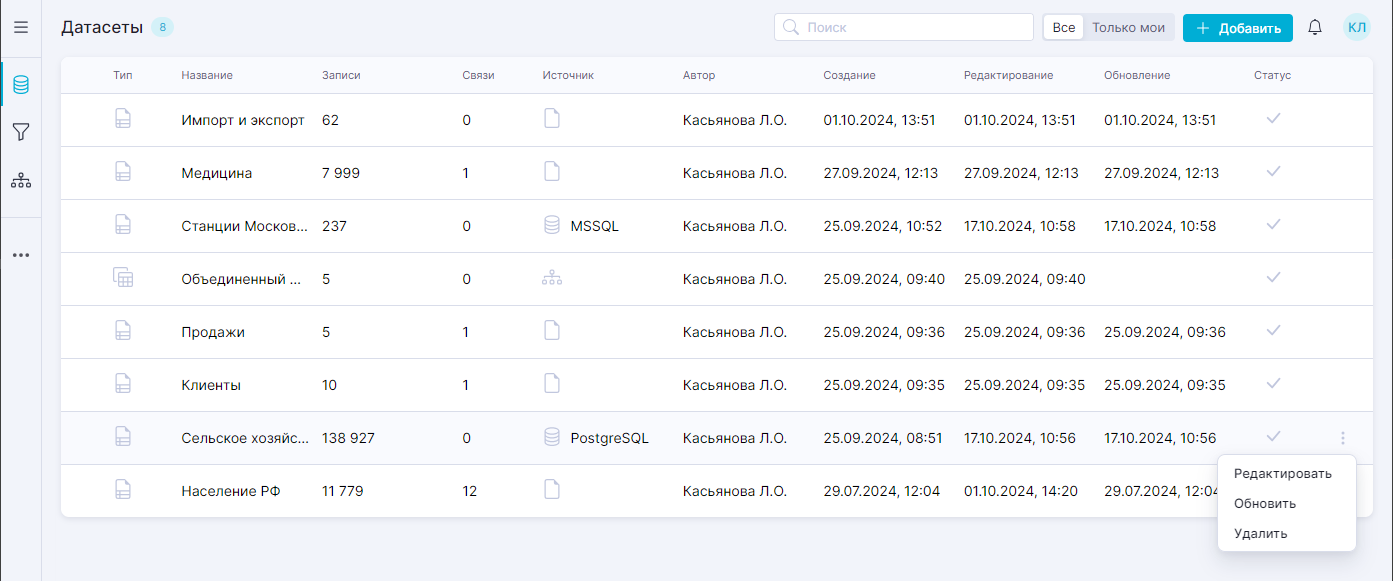The height and width of the screenshot is (581, 1393).
Task: Sort by the Создание column header
Action: pos(849,76)
